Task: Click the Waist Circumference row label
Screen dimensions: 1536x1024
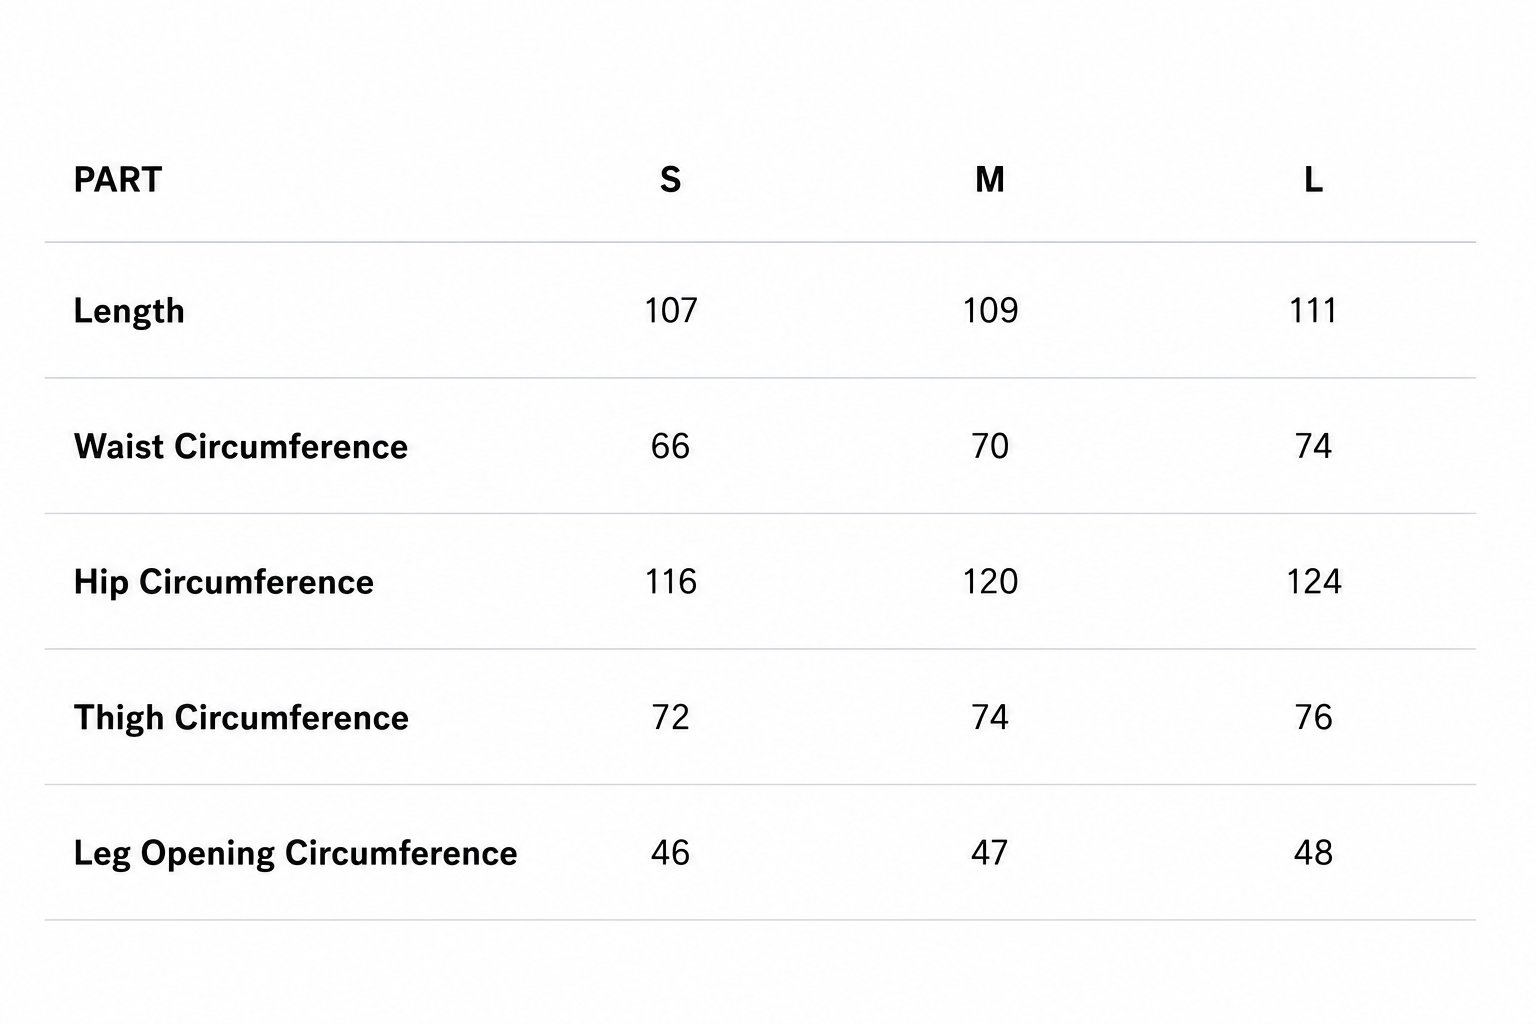Action: click(x=241, y=446)
